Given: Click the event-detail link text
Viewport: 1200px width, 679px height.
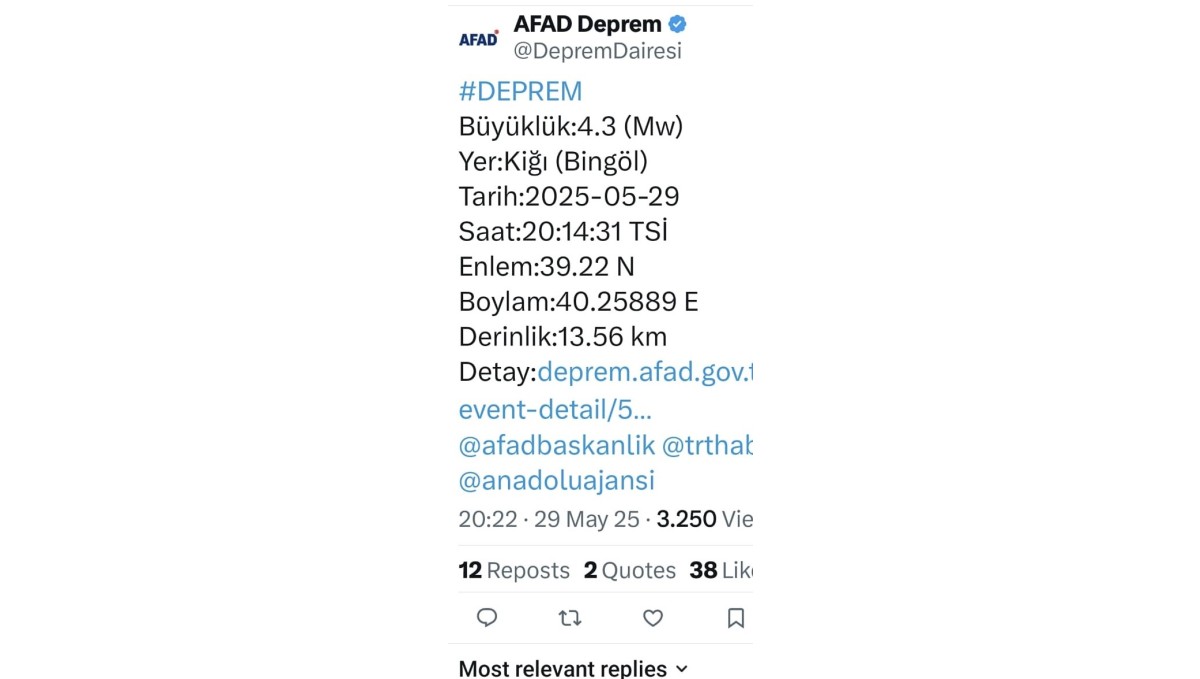Looking at the screenshot, I should 555,409.
